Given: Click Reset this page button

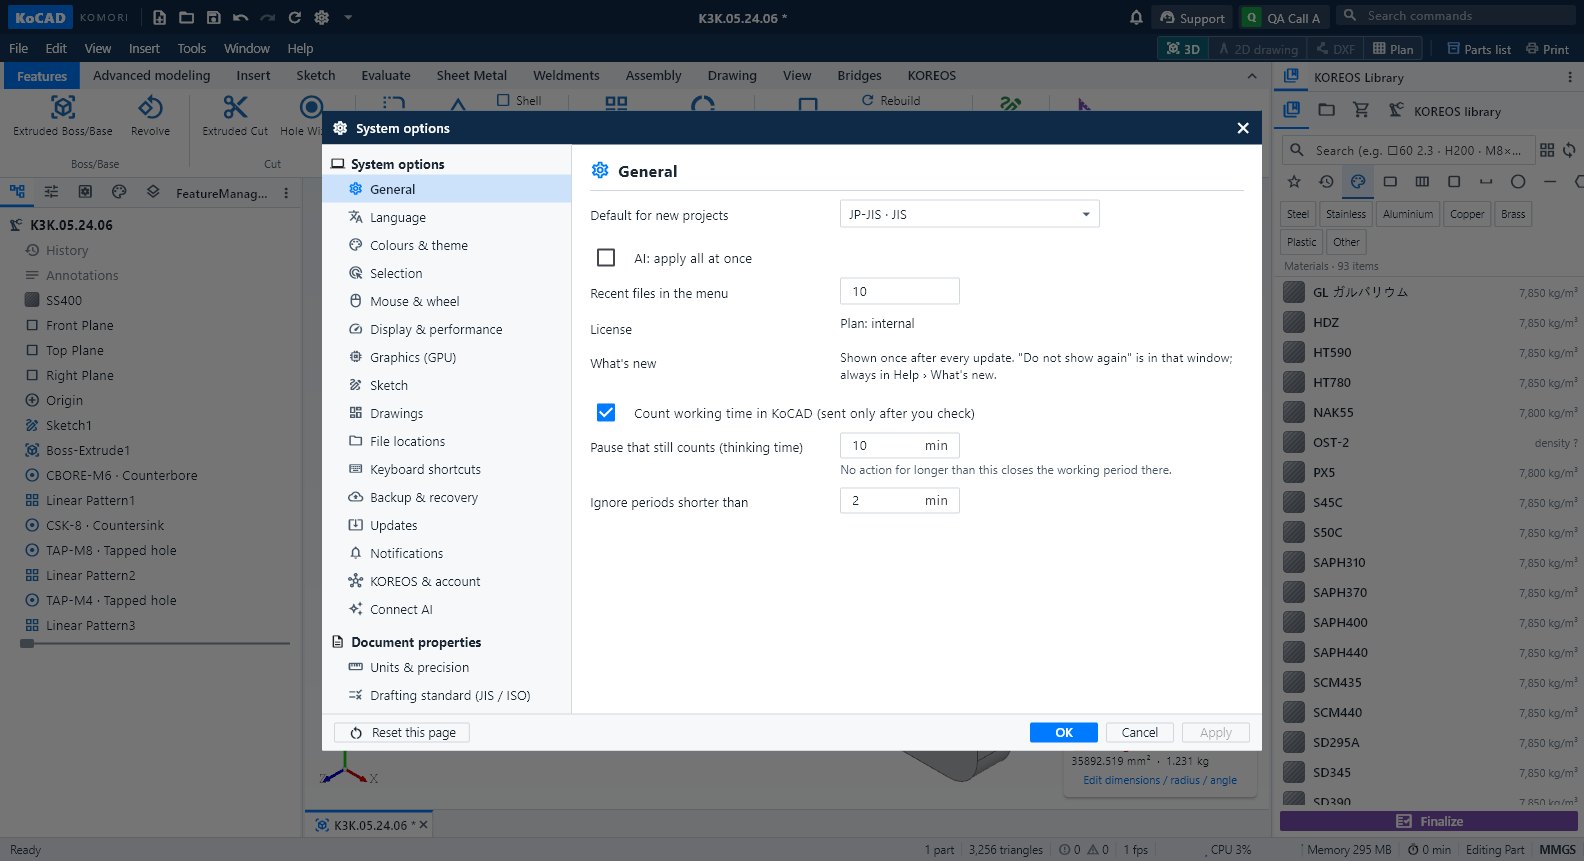Looking at the screenshot, I should tap(402, 732).
